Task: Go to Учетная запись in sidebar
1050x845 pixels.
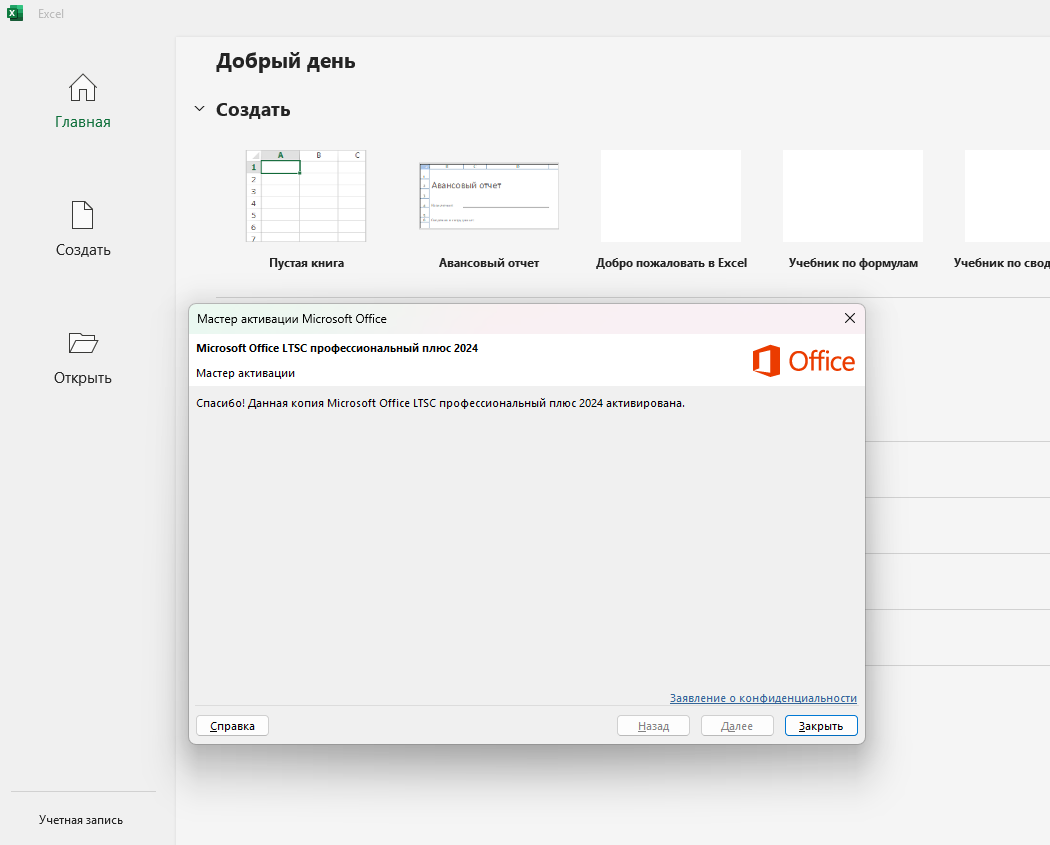Action: (x=81, y=820)
